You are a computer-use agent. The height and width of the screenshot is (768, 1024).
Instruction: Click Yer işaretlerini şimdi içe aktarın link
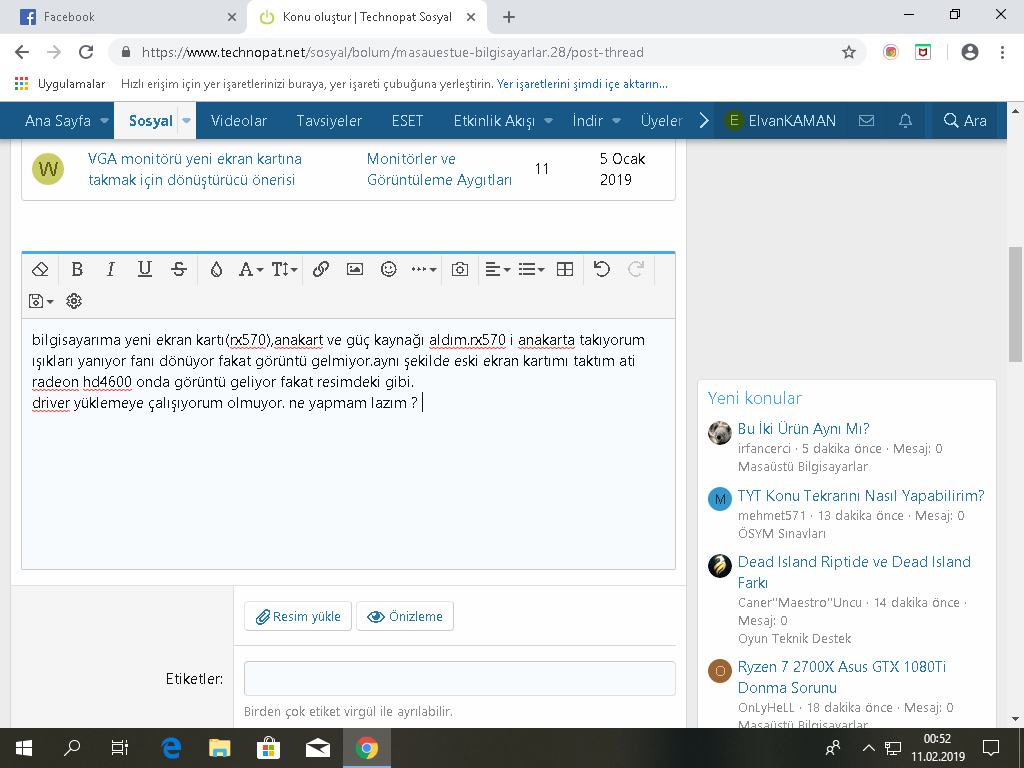pos(582,84)
